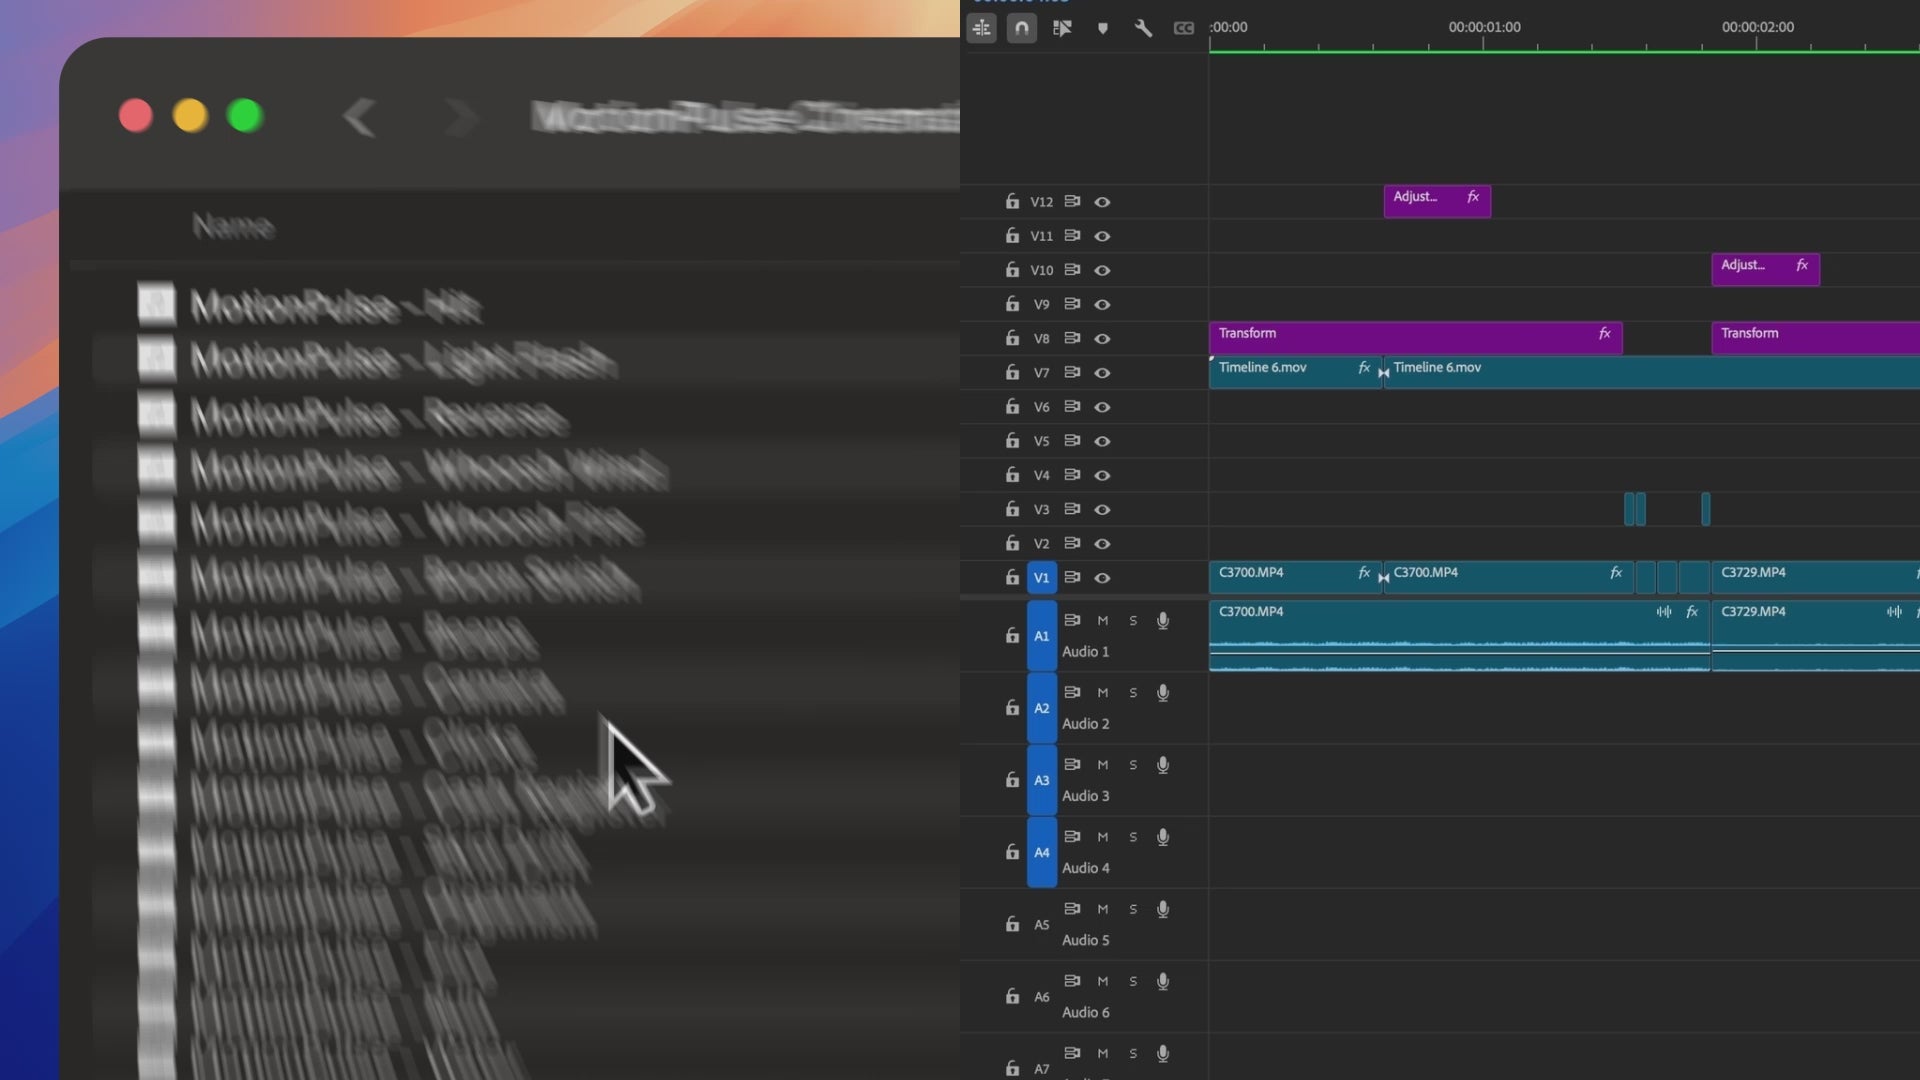Toggle sync lock on track V5
1920x1080 pixels.
[1072, 440]
